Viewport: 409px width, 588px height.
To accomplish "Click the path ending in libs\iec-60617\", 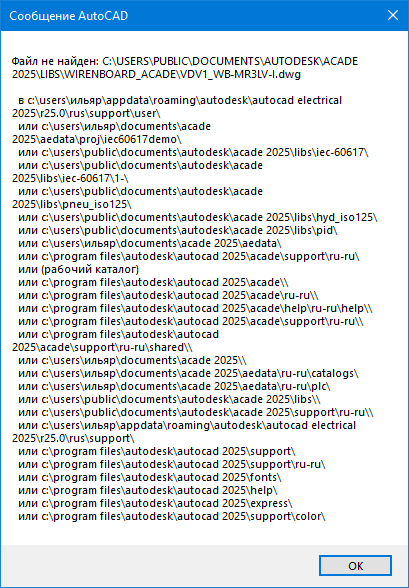I will (x=193, y=152).
